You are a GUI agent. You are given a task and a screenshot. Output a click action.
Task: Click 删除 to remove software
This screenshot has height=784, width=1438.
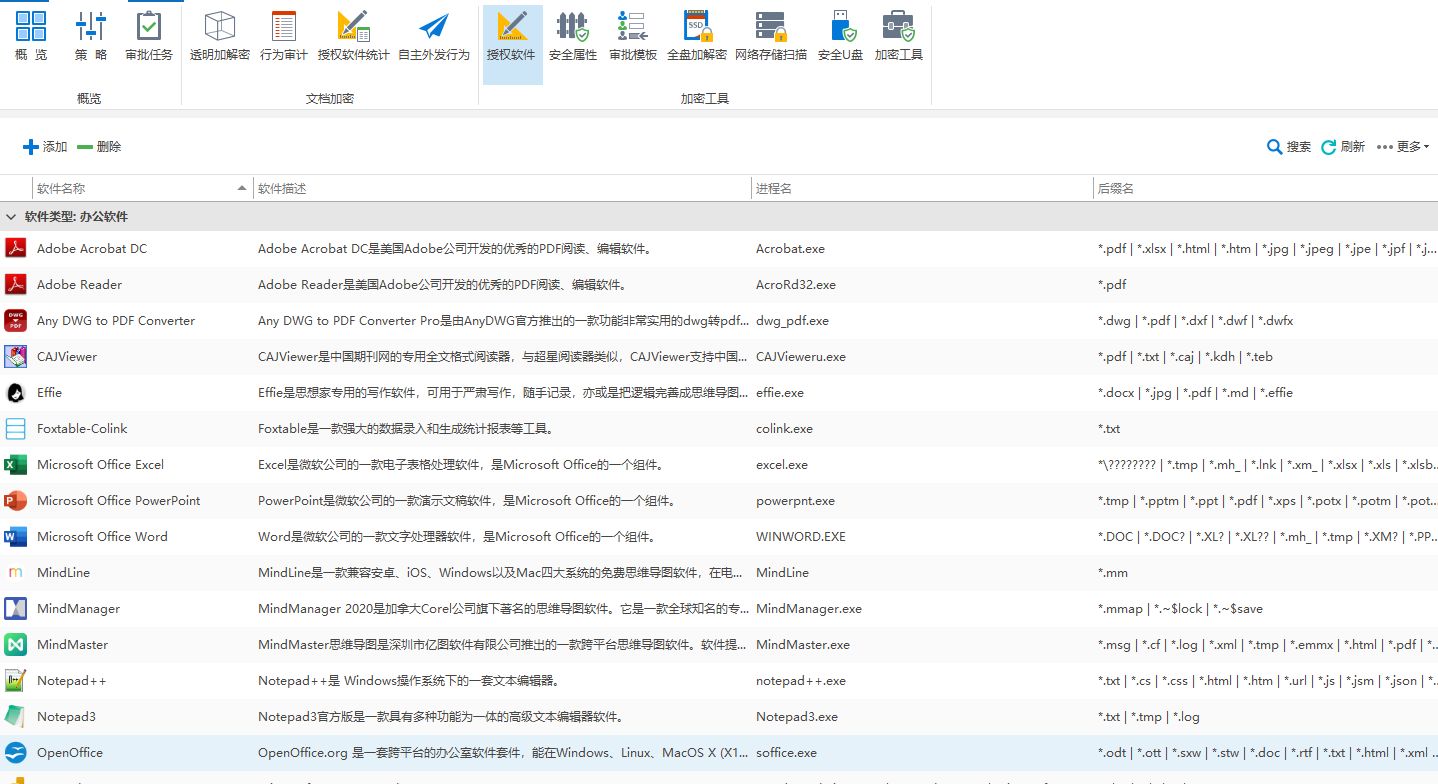[99, 147]
